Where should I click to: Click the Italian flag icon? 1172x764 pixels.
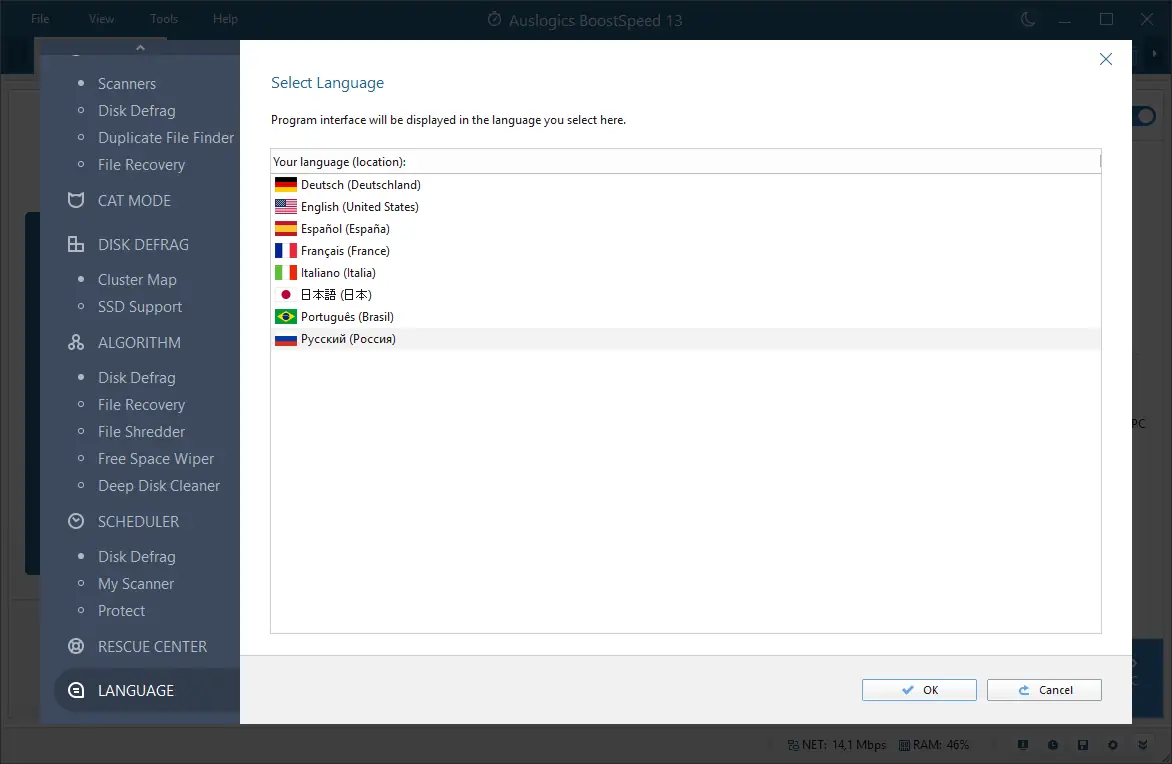(286, 273)
